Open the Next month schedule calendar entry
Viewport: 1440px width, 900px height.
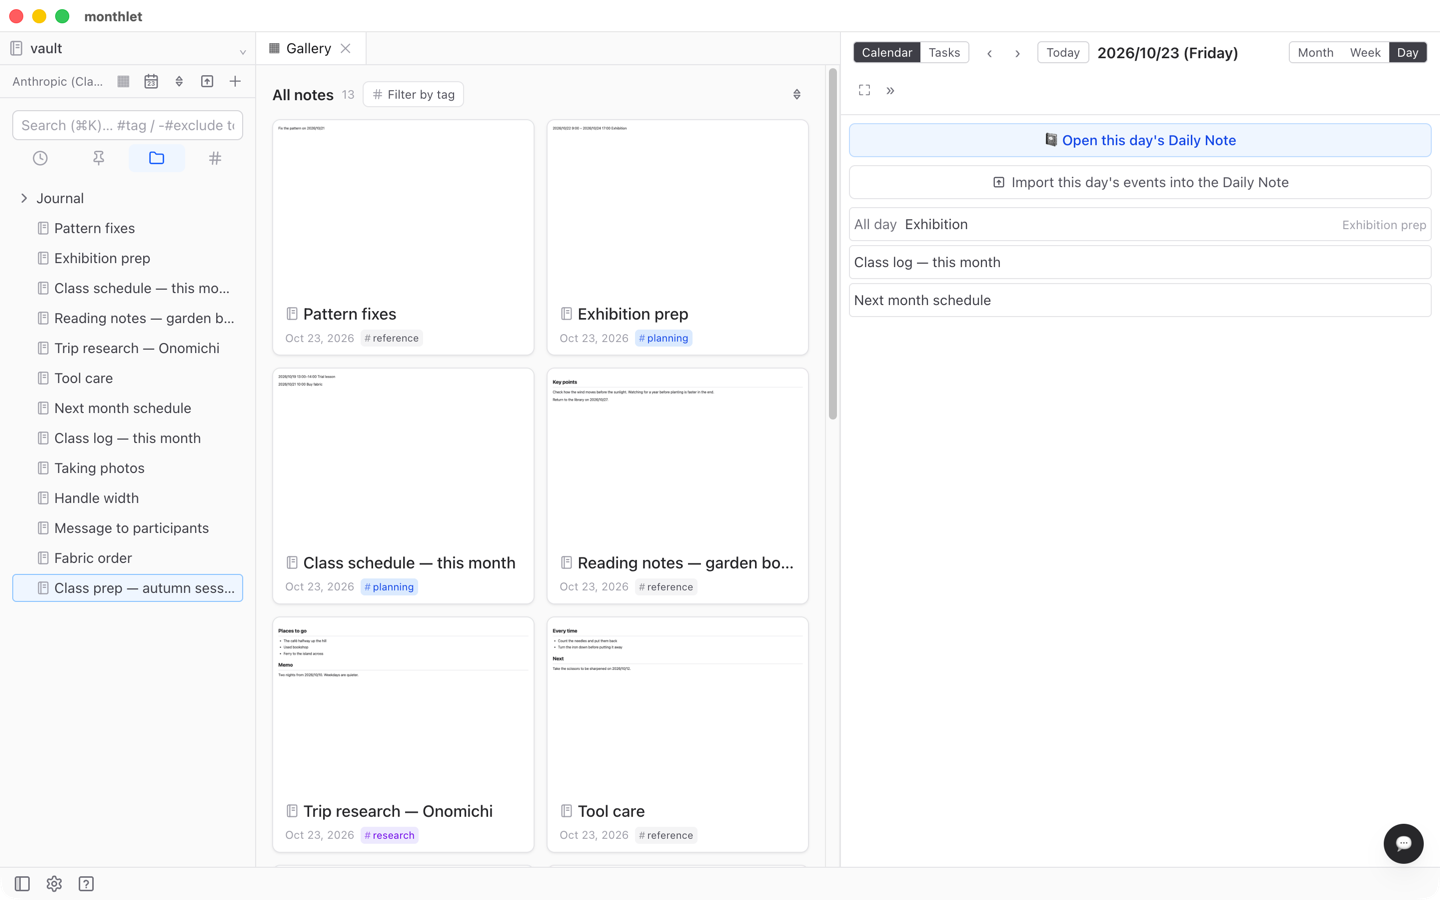pos(1140,300)
